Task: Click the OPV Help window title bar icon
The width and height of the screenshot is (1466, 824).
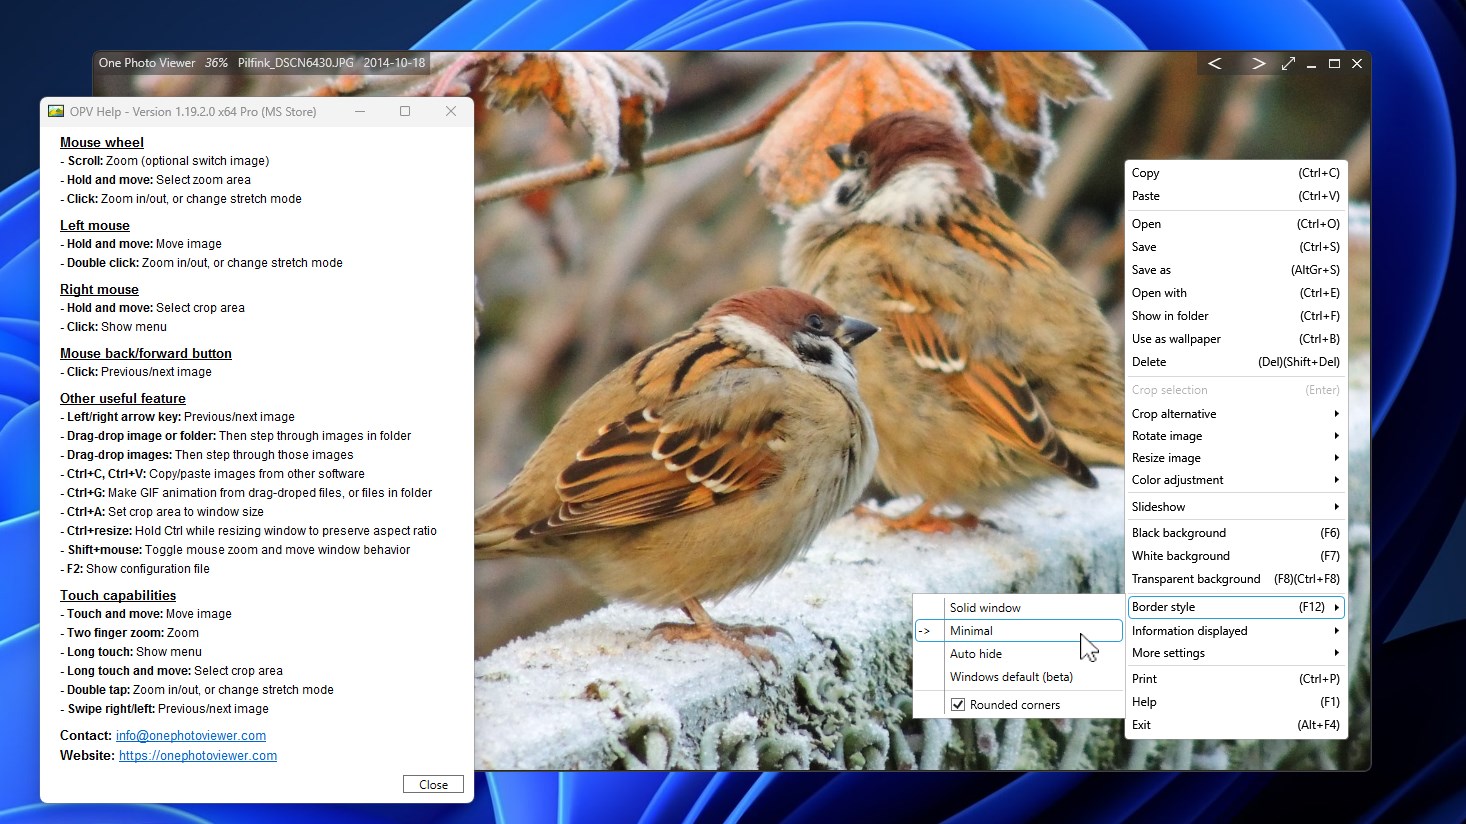Action: tap(57, 111)
